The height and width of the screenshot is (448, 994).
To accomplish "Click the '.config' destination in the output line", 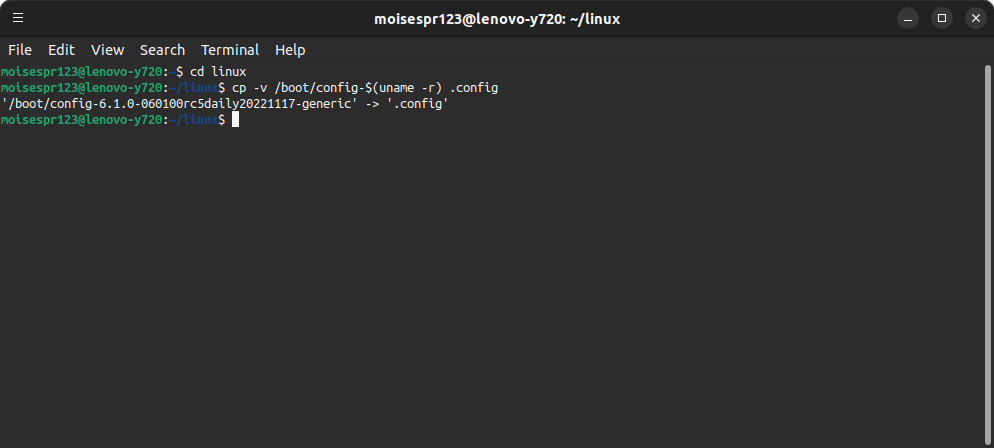I will (x=418, y=103).
